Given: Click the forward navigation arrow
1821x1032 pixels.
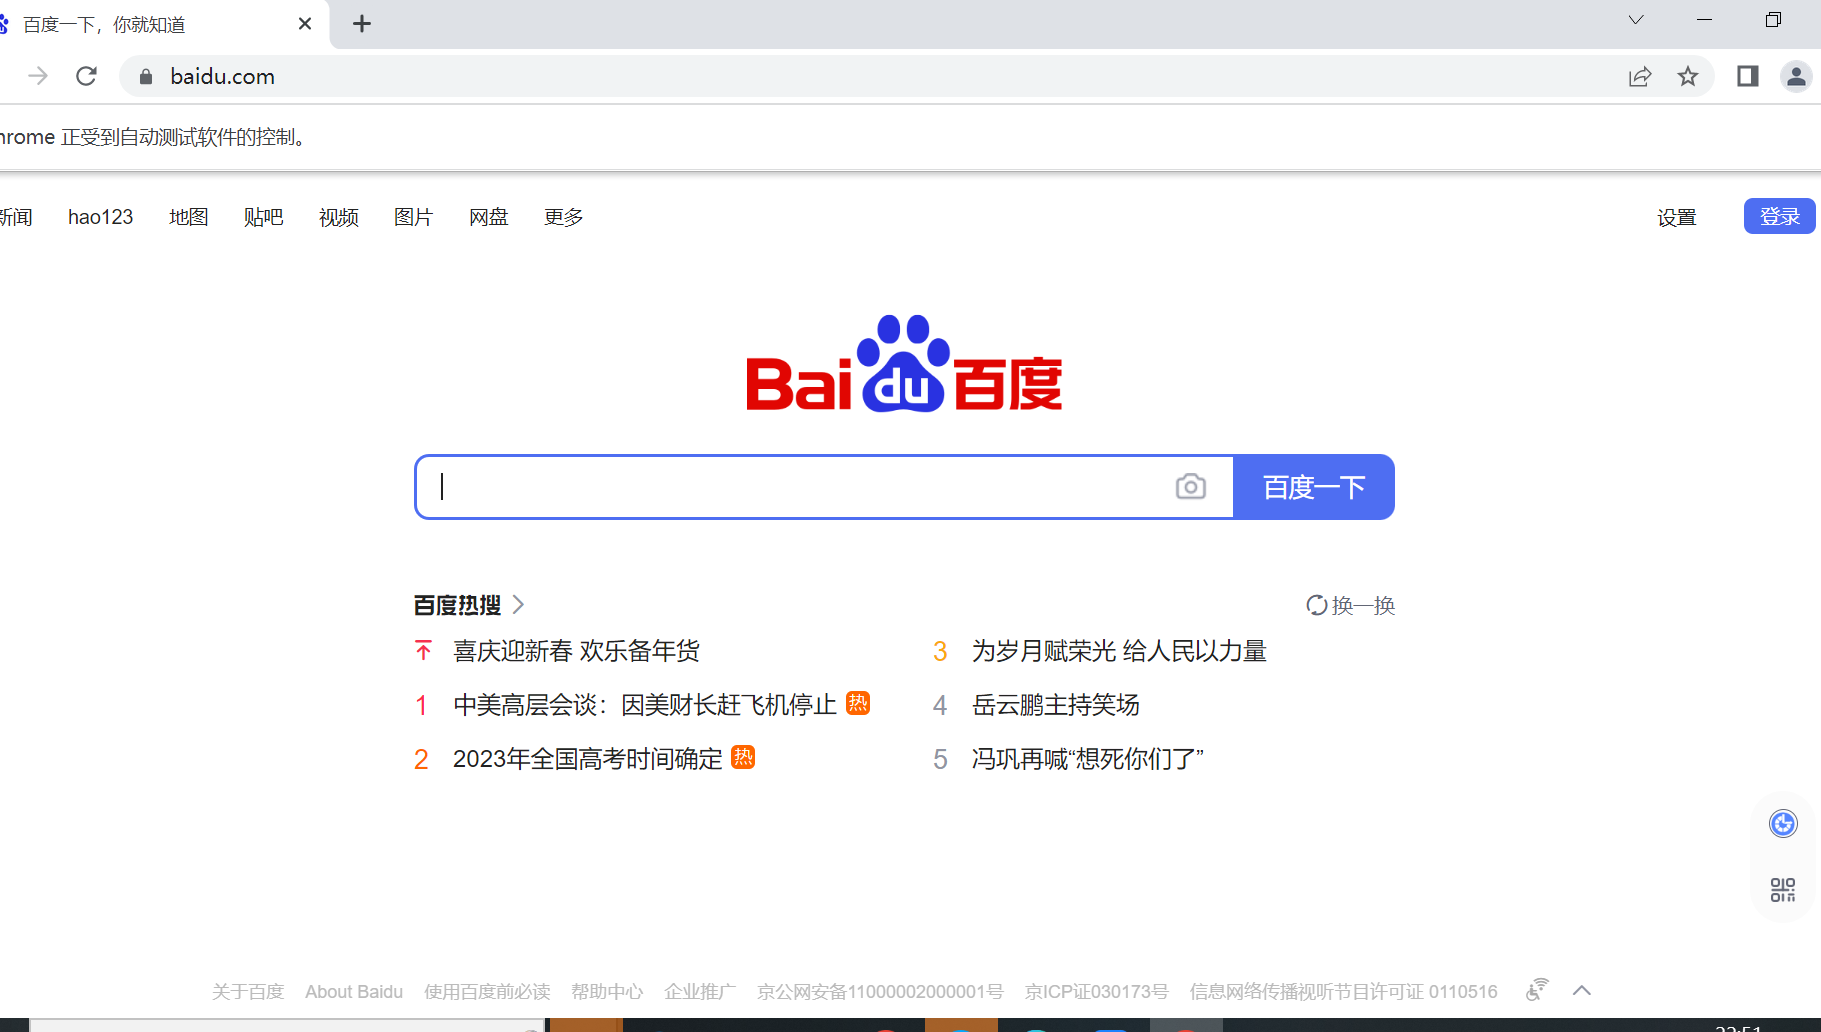Looking at the screenshot, I should [x=38, y=76].
